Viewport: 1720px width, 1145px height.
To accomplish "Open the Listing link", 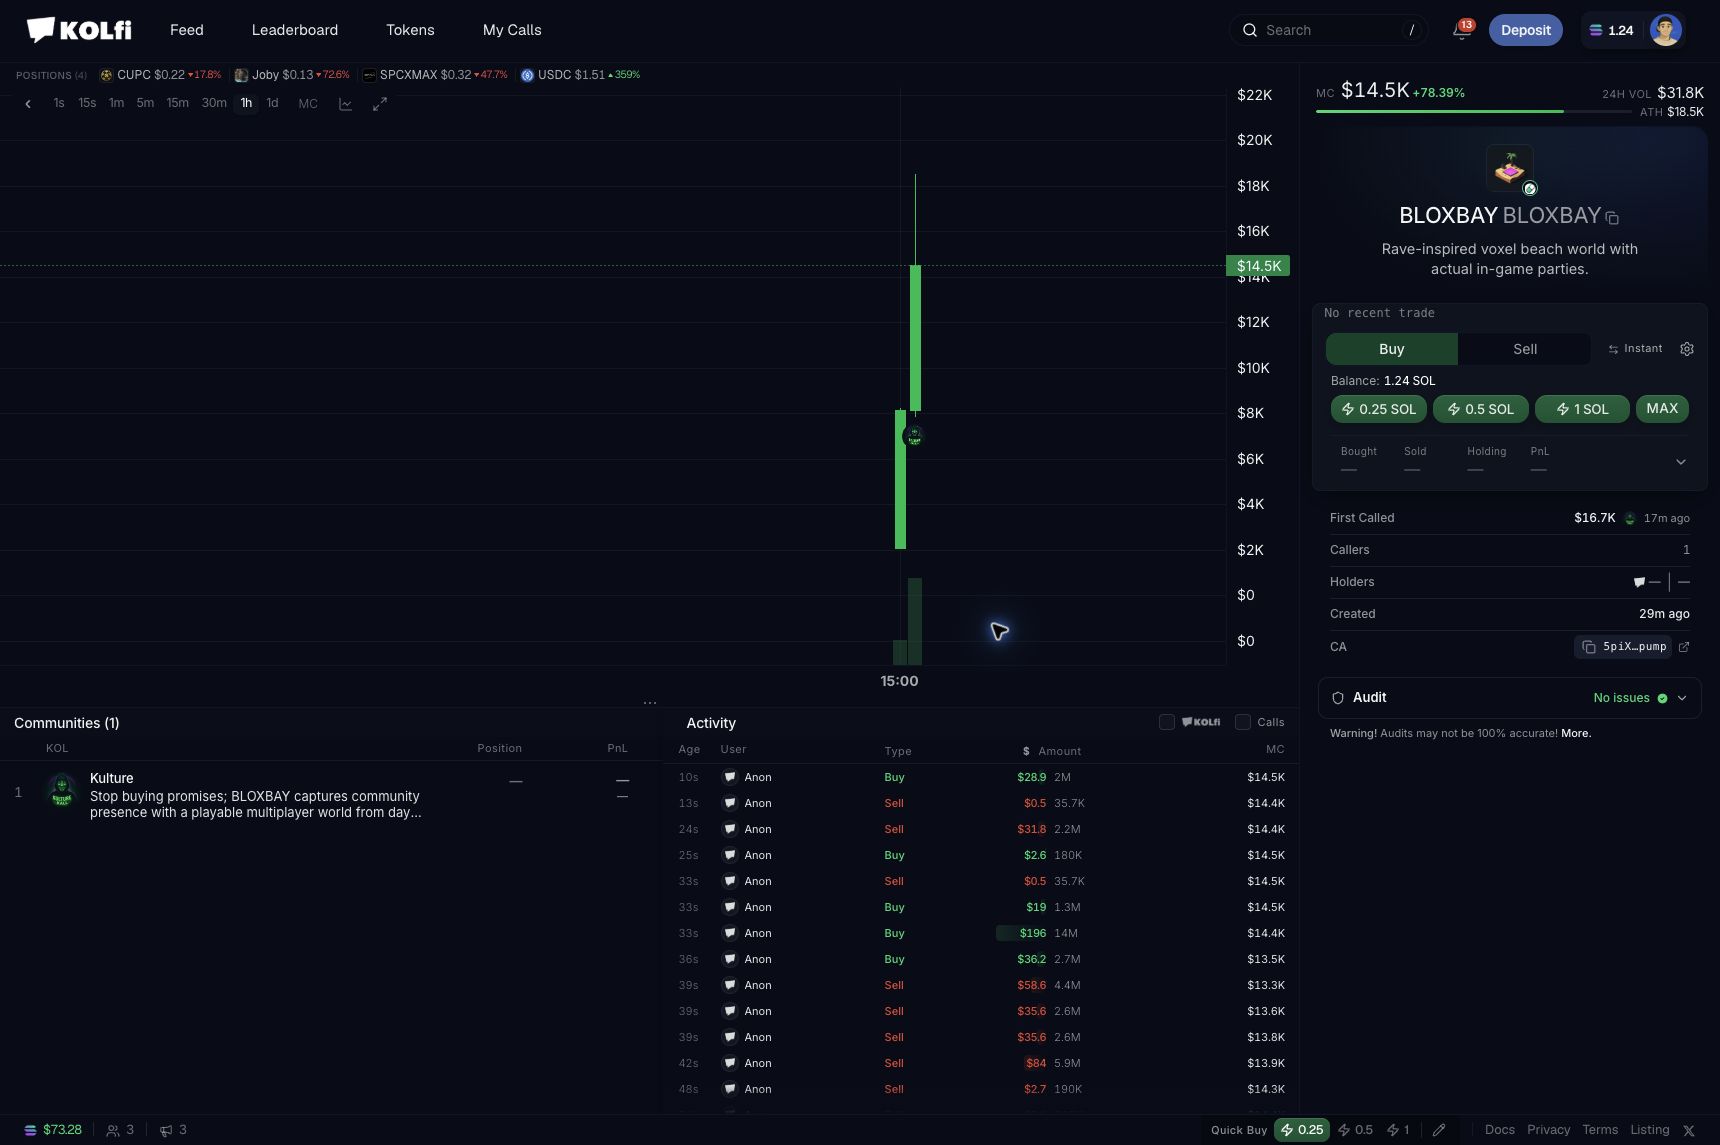I will 1649,1130.
